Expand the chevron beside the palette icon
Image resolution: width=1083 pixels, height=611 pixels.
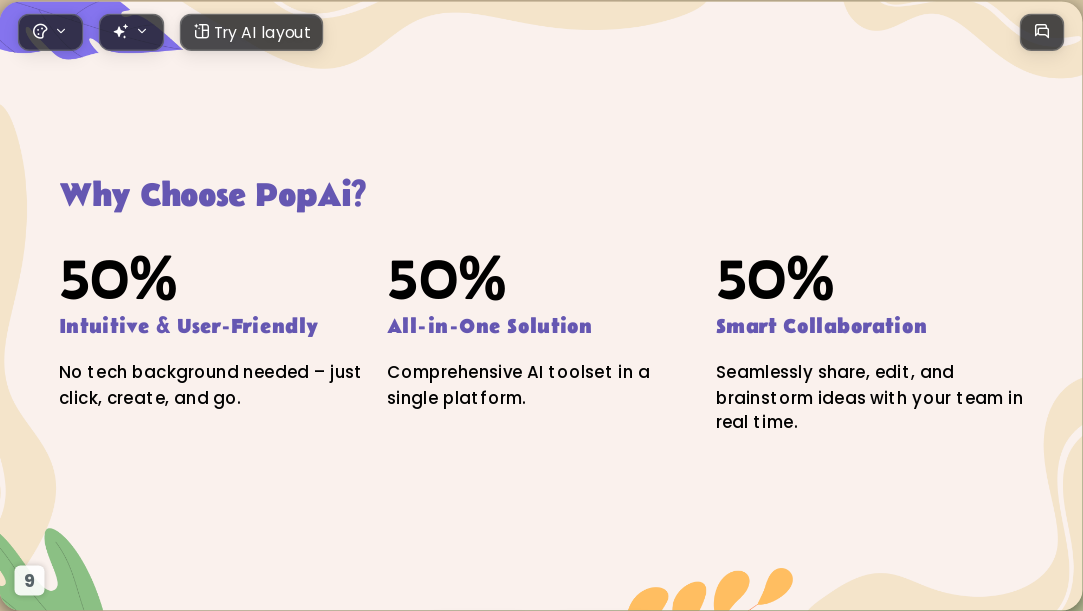click(x=61, y=32)
